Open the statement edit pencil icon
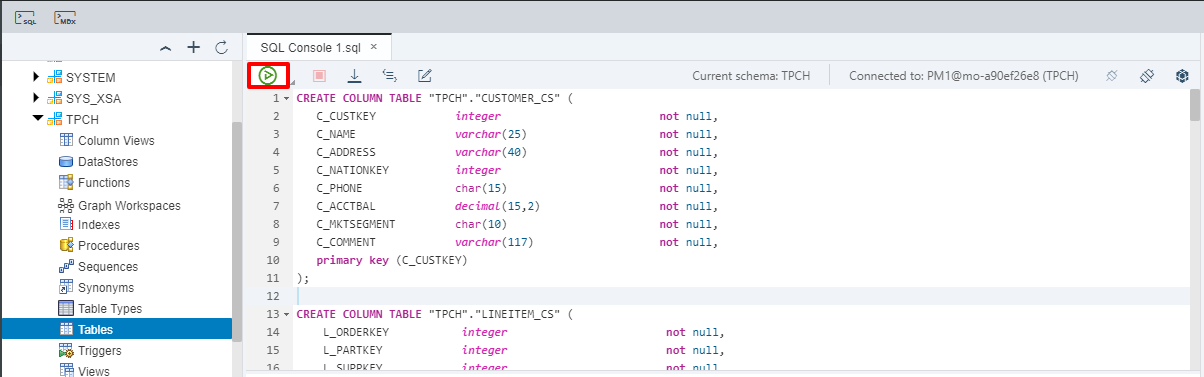The image size is (1204, 377). click(424, 75)
